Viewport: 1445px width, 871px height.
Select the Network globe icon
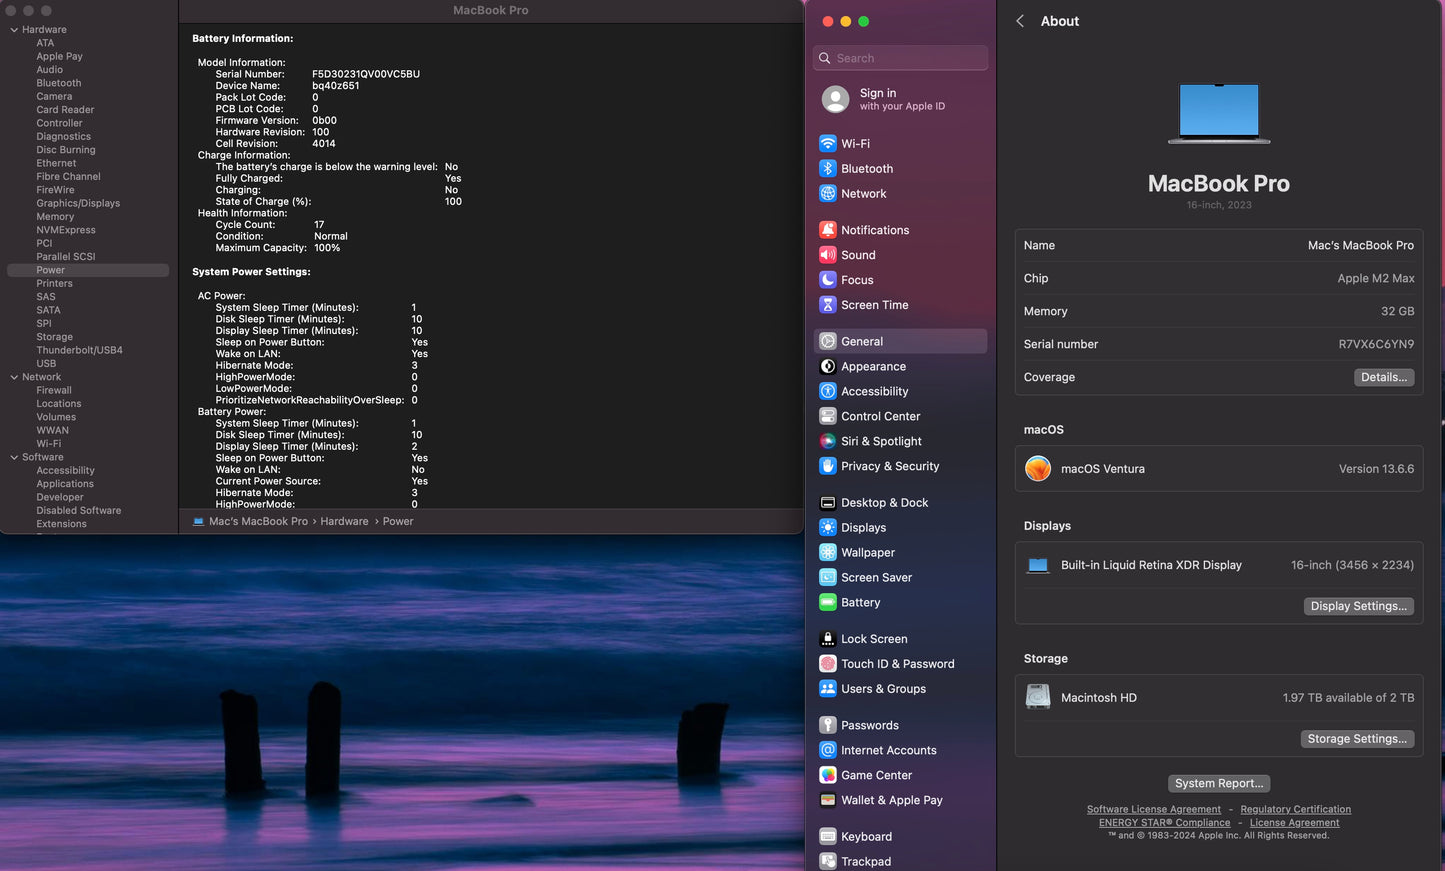pyautogui.click(x=828, y=193)
